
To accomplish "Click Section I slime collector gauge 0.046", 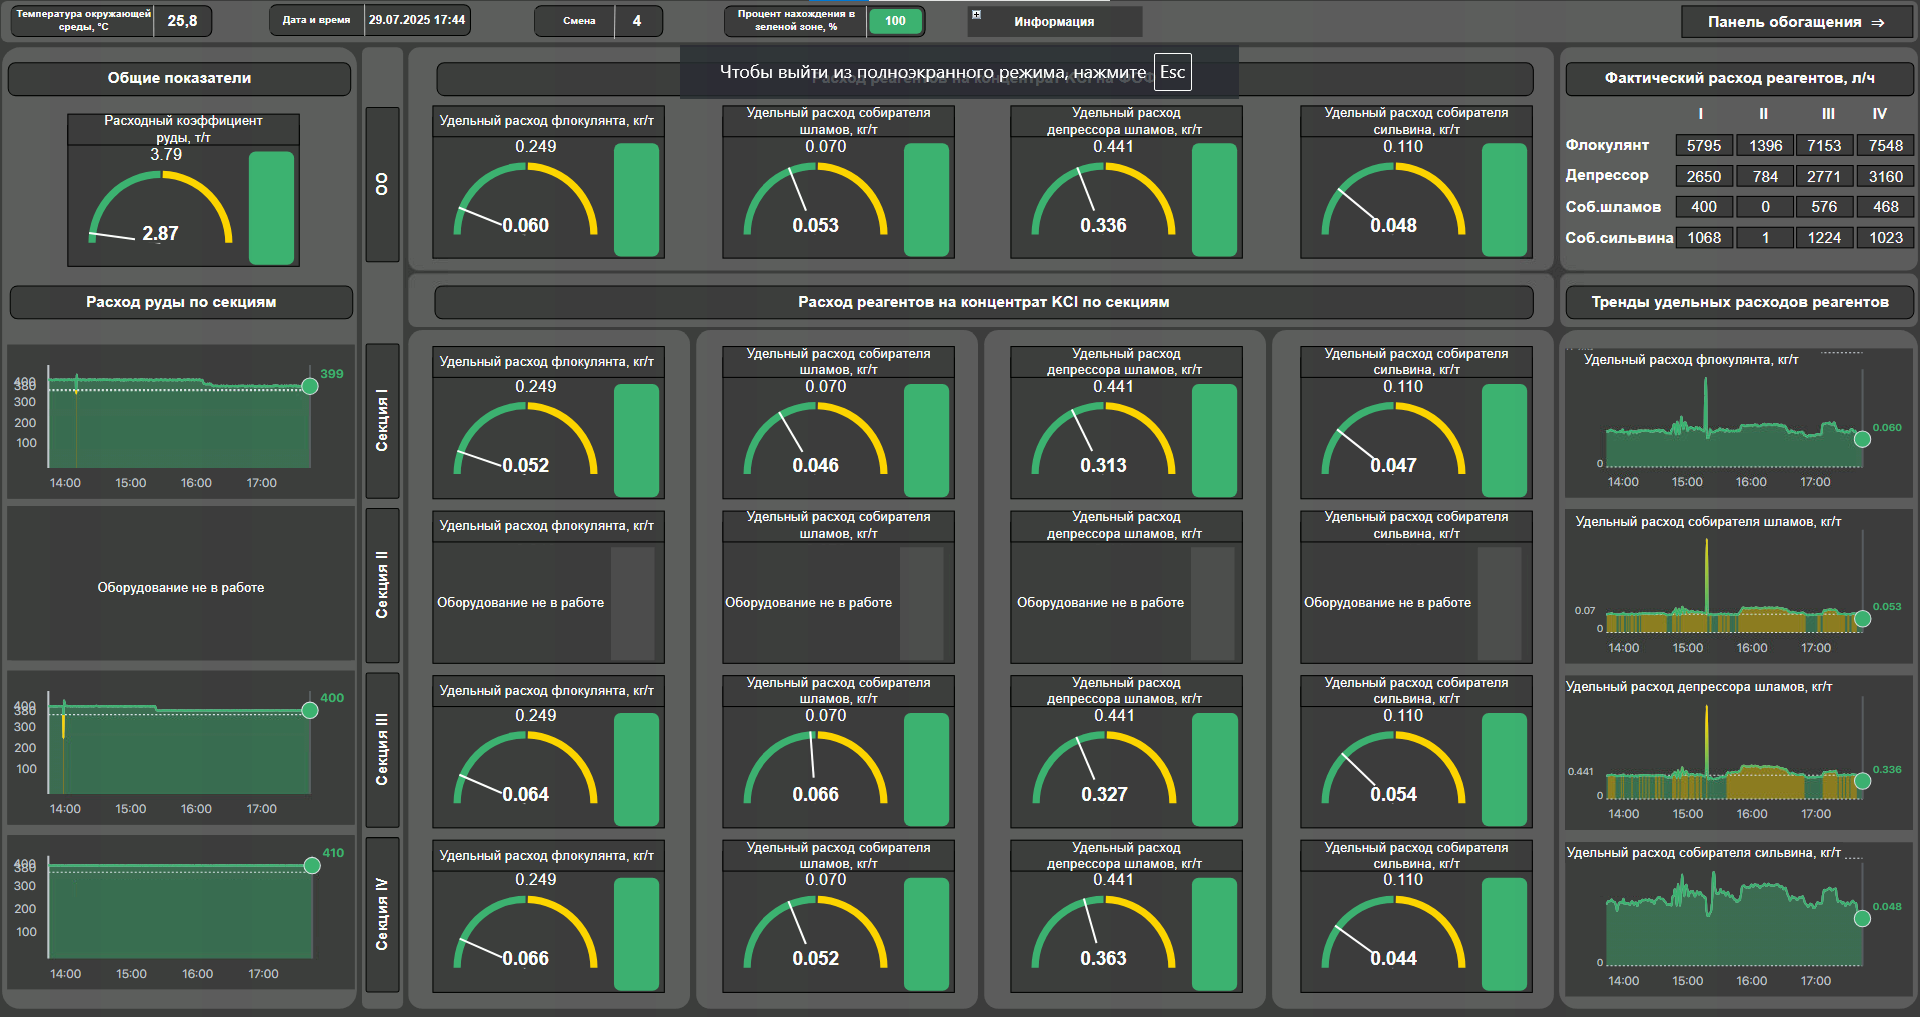I will [814, 440].
